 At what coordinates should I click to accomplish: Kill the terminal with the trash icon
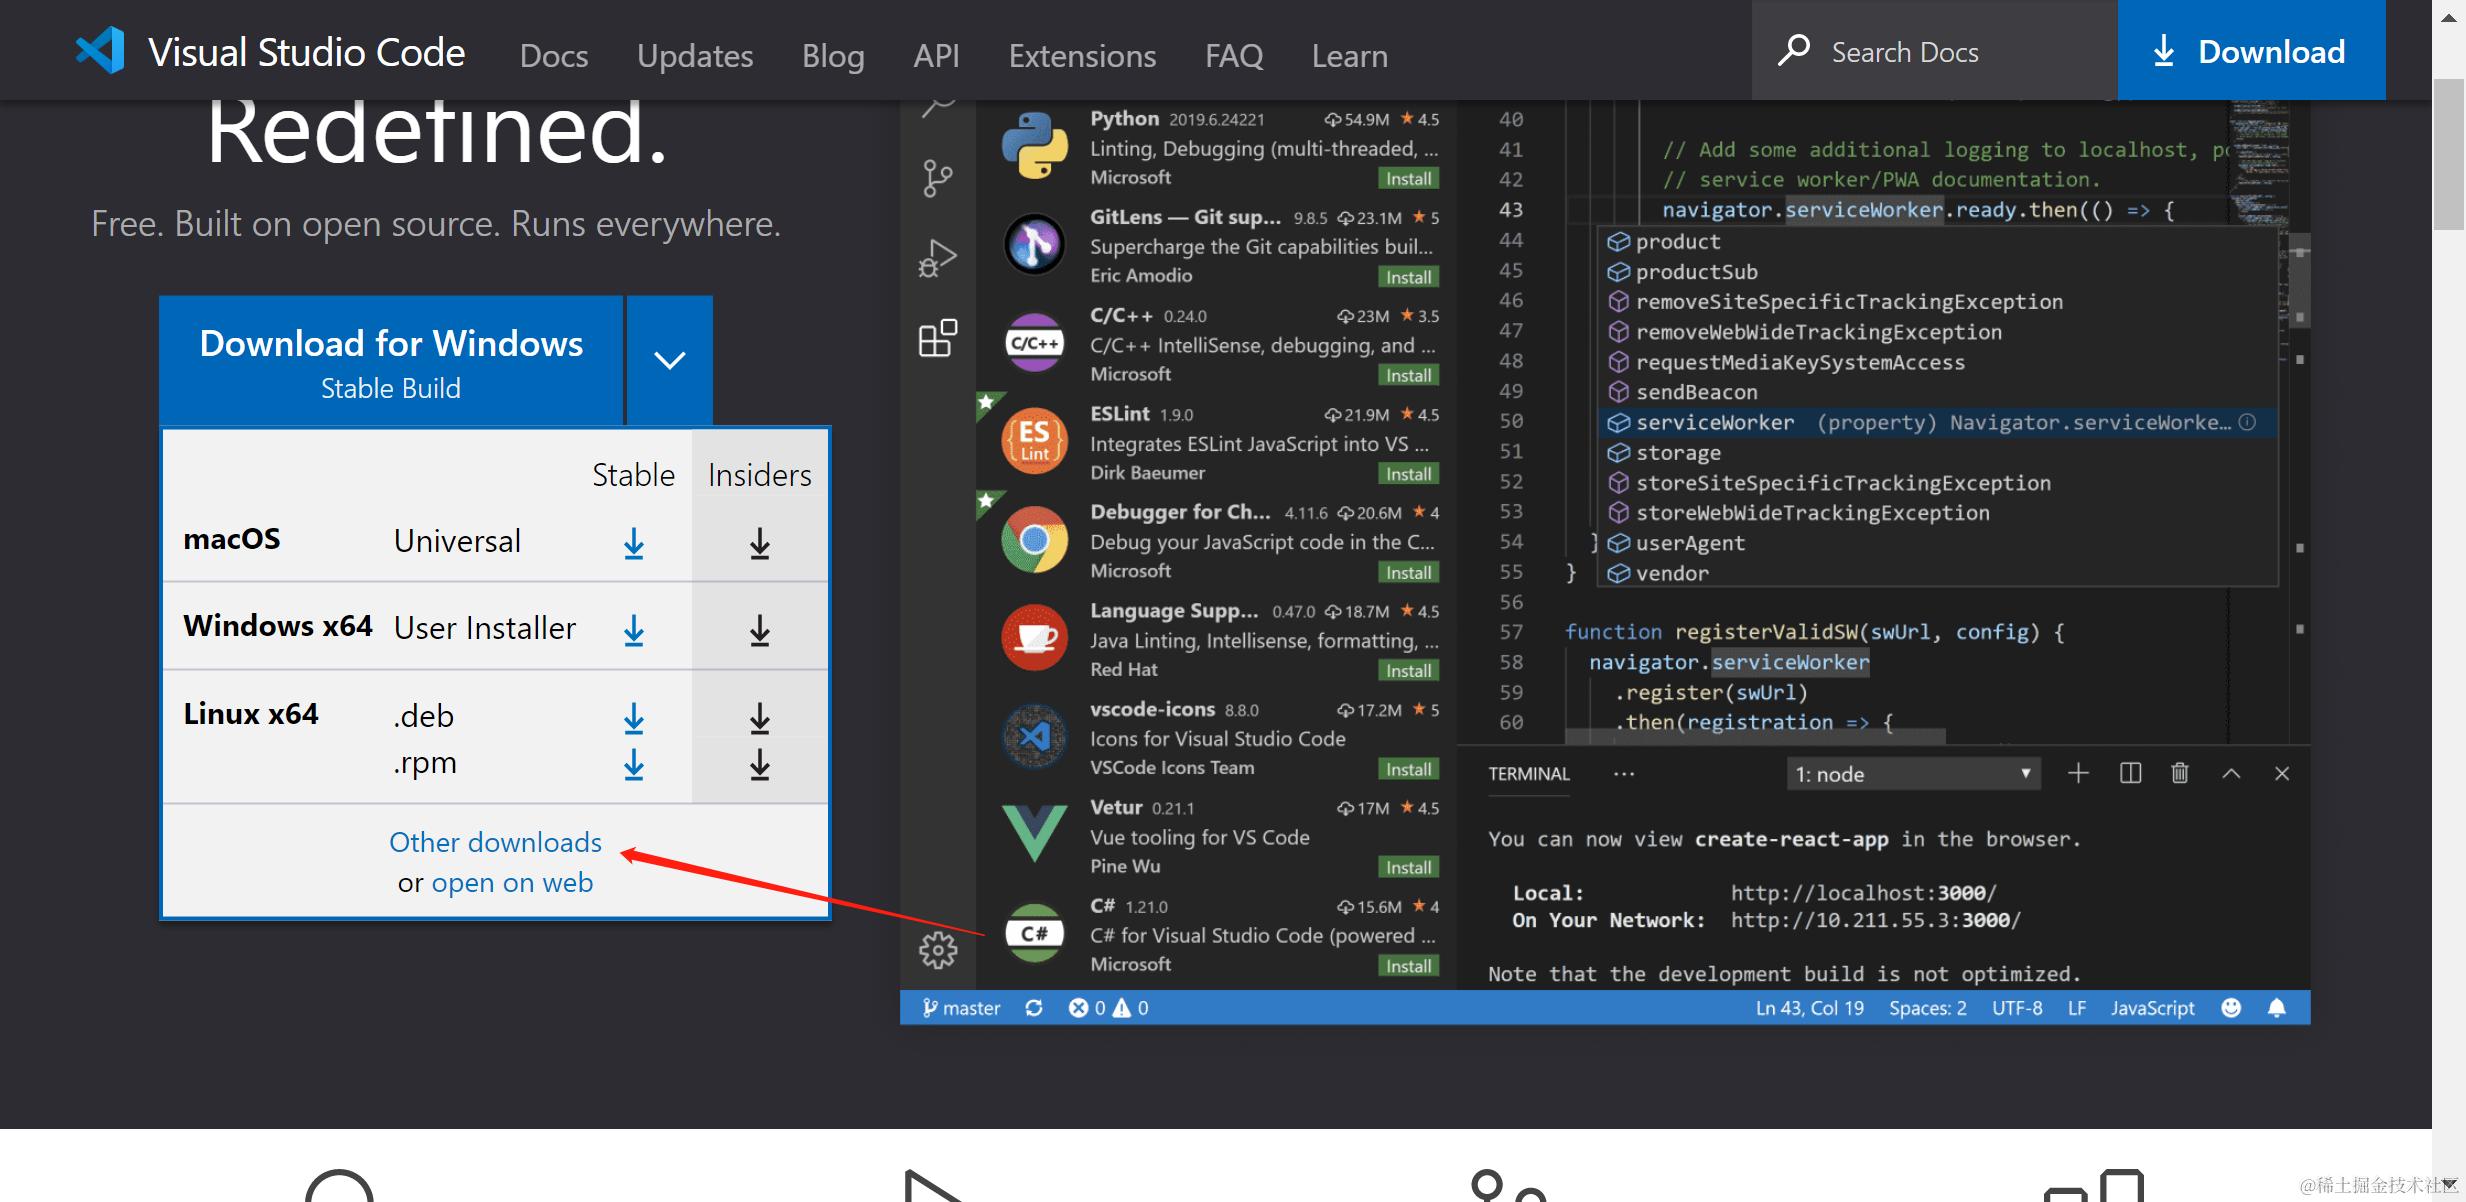point(2180,773)
